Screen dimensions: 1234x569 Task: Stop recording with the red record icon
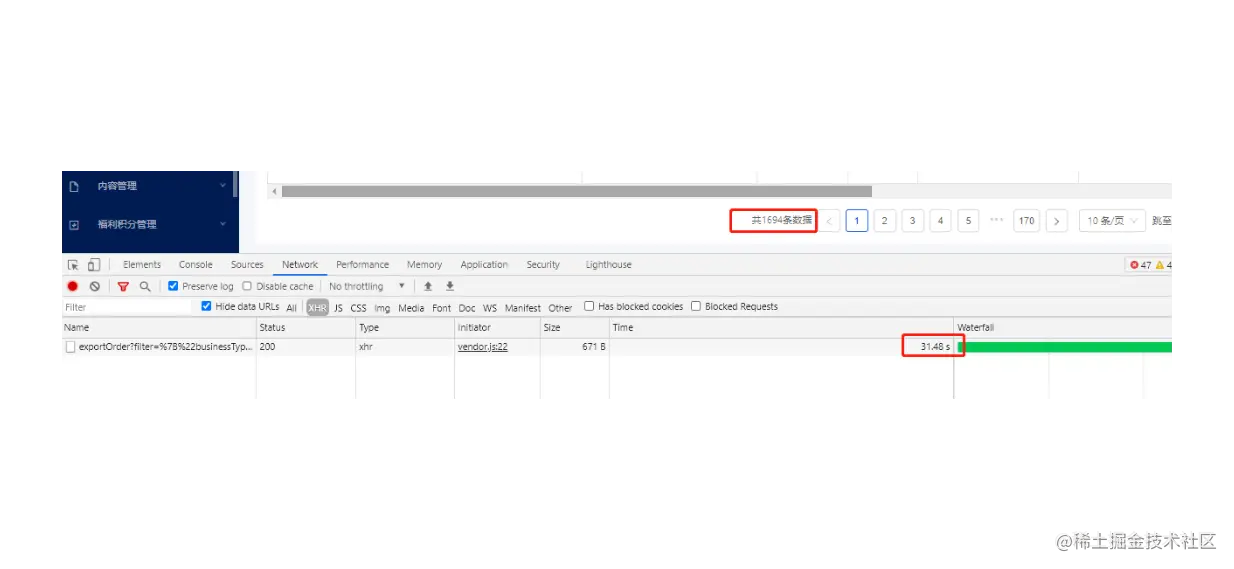point(73,286)
